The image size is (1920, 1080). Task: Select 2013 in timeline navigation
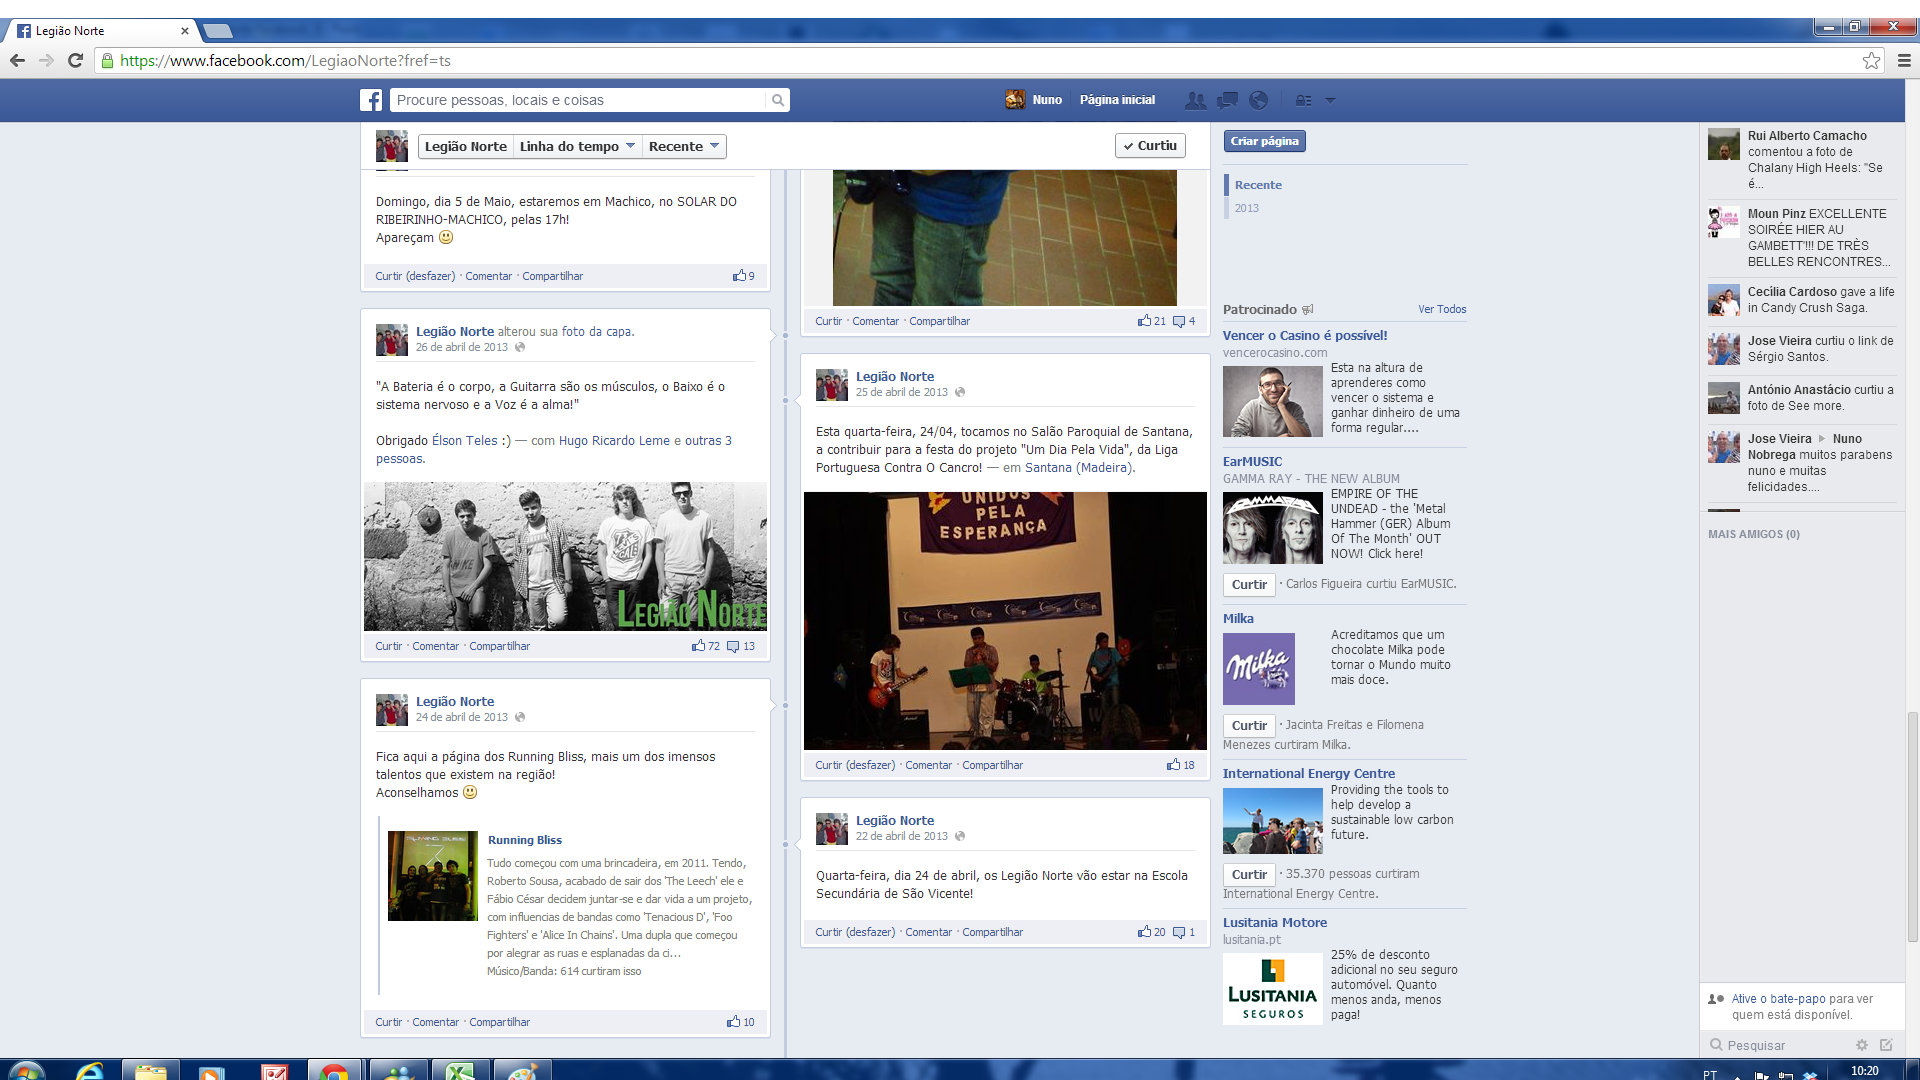pyautogui.click(x=1246, y=208)
